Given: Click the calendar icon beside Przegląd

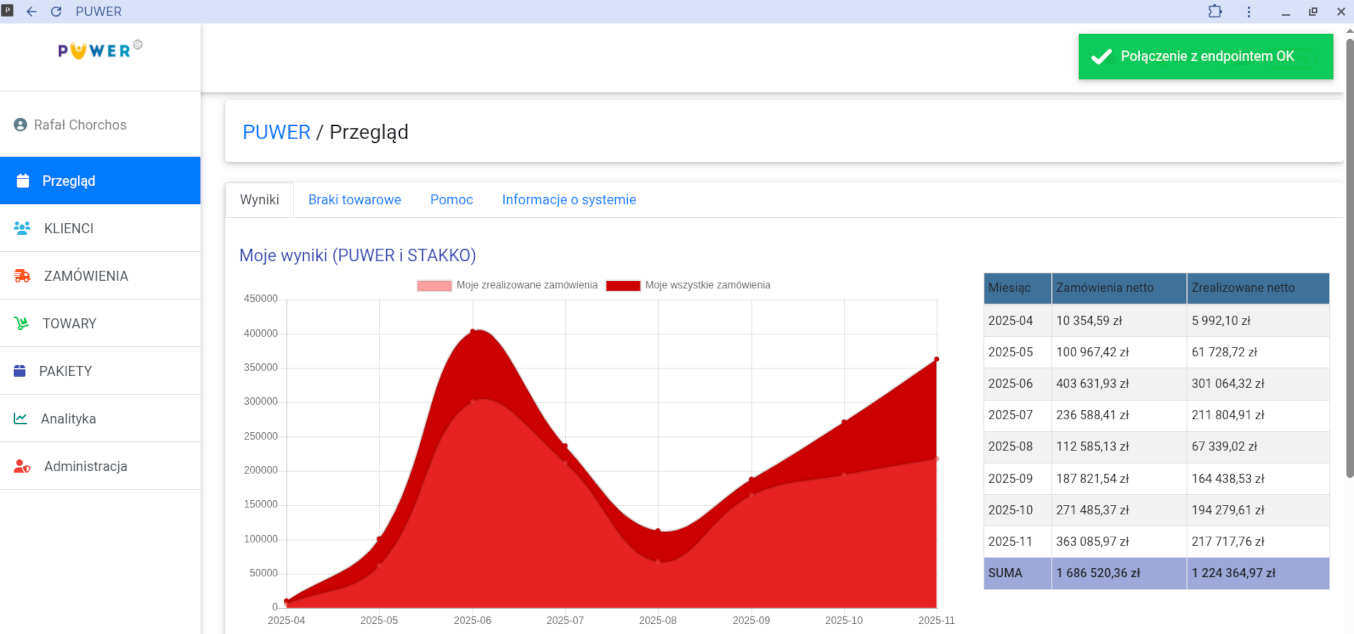Looking at the screenshot, I should [x=23, y=181].
